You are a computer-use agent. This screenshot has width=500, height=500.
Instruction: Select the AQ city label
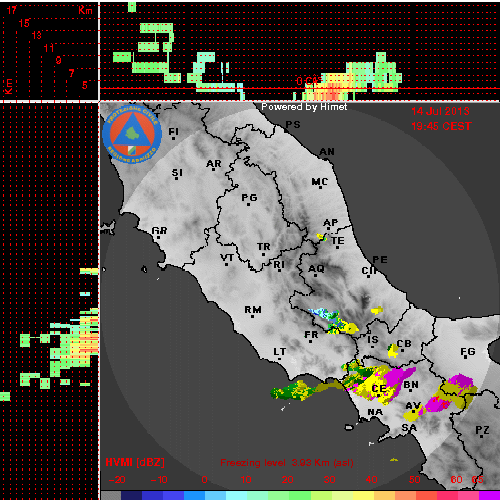coord(316,268)
